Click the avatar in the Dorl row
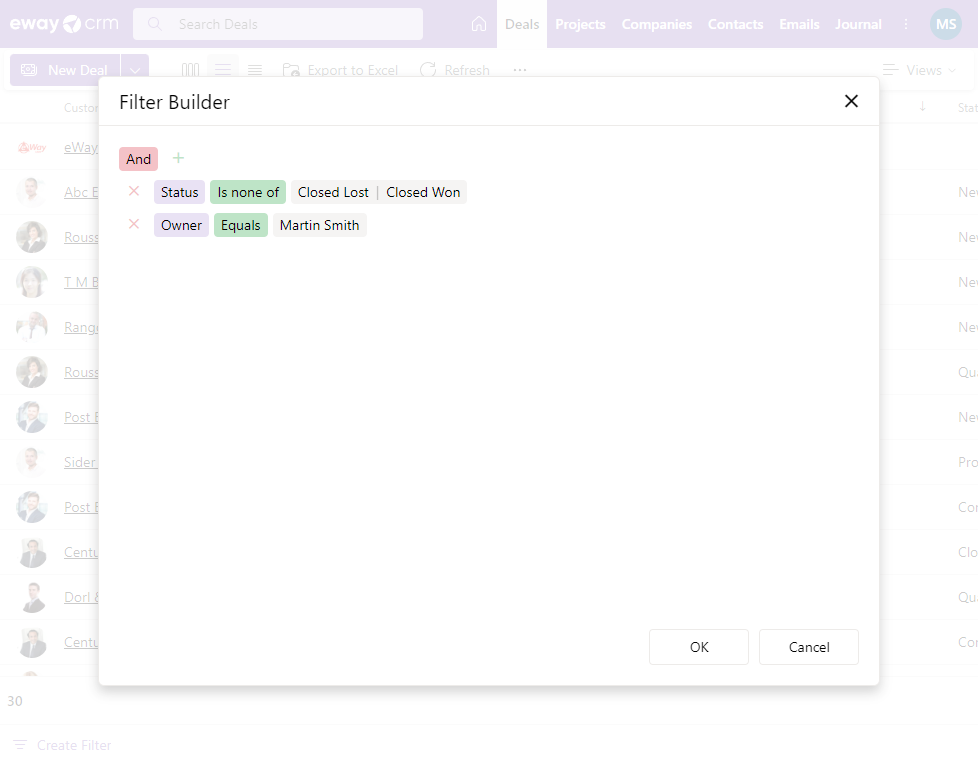 click(32, 597)
